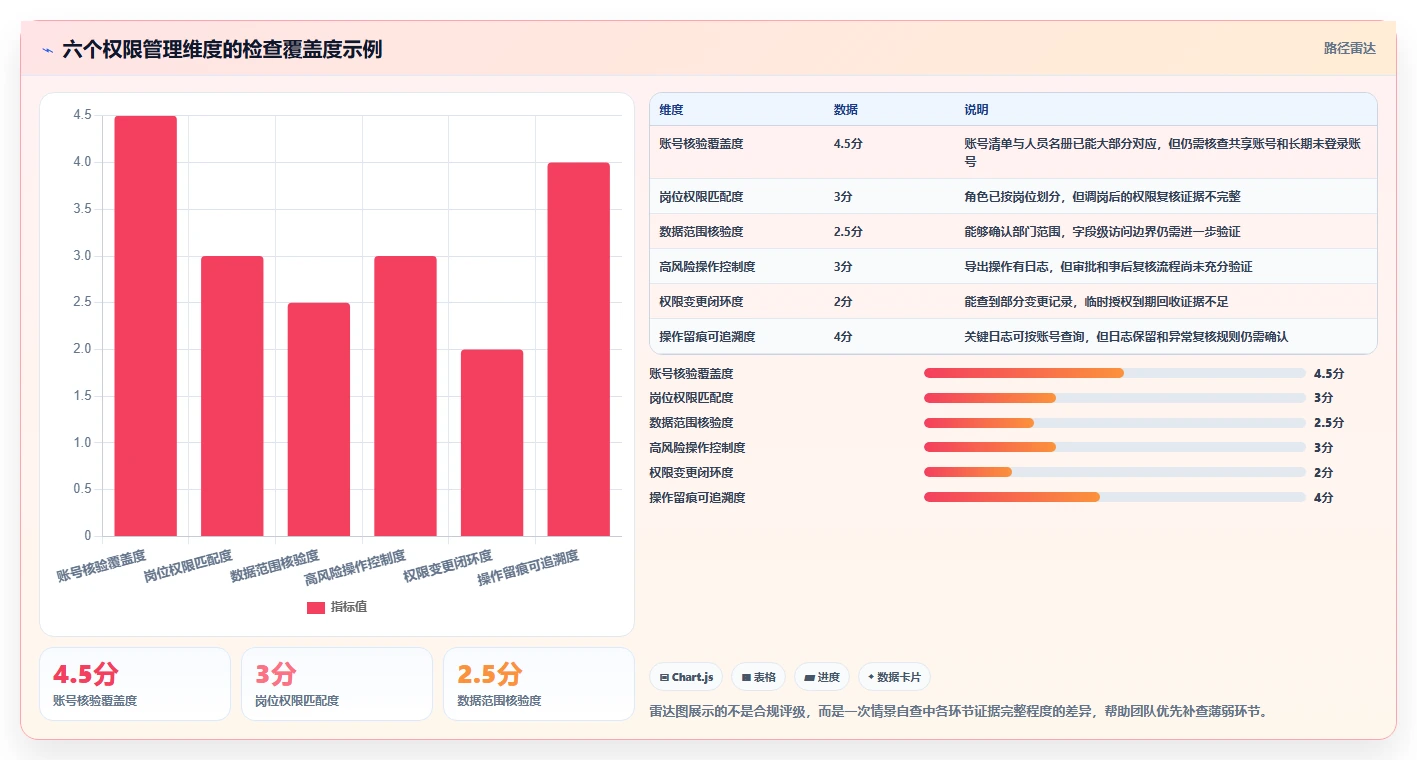Click the 高风险操作控制度 chart bar
The image size is (1417, 760).
(405, 396)
